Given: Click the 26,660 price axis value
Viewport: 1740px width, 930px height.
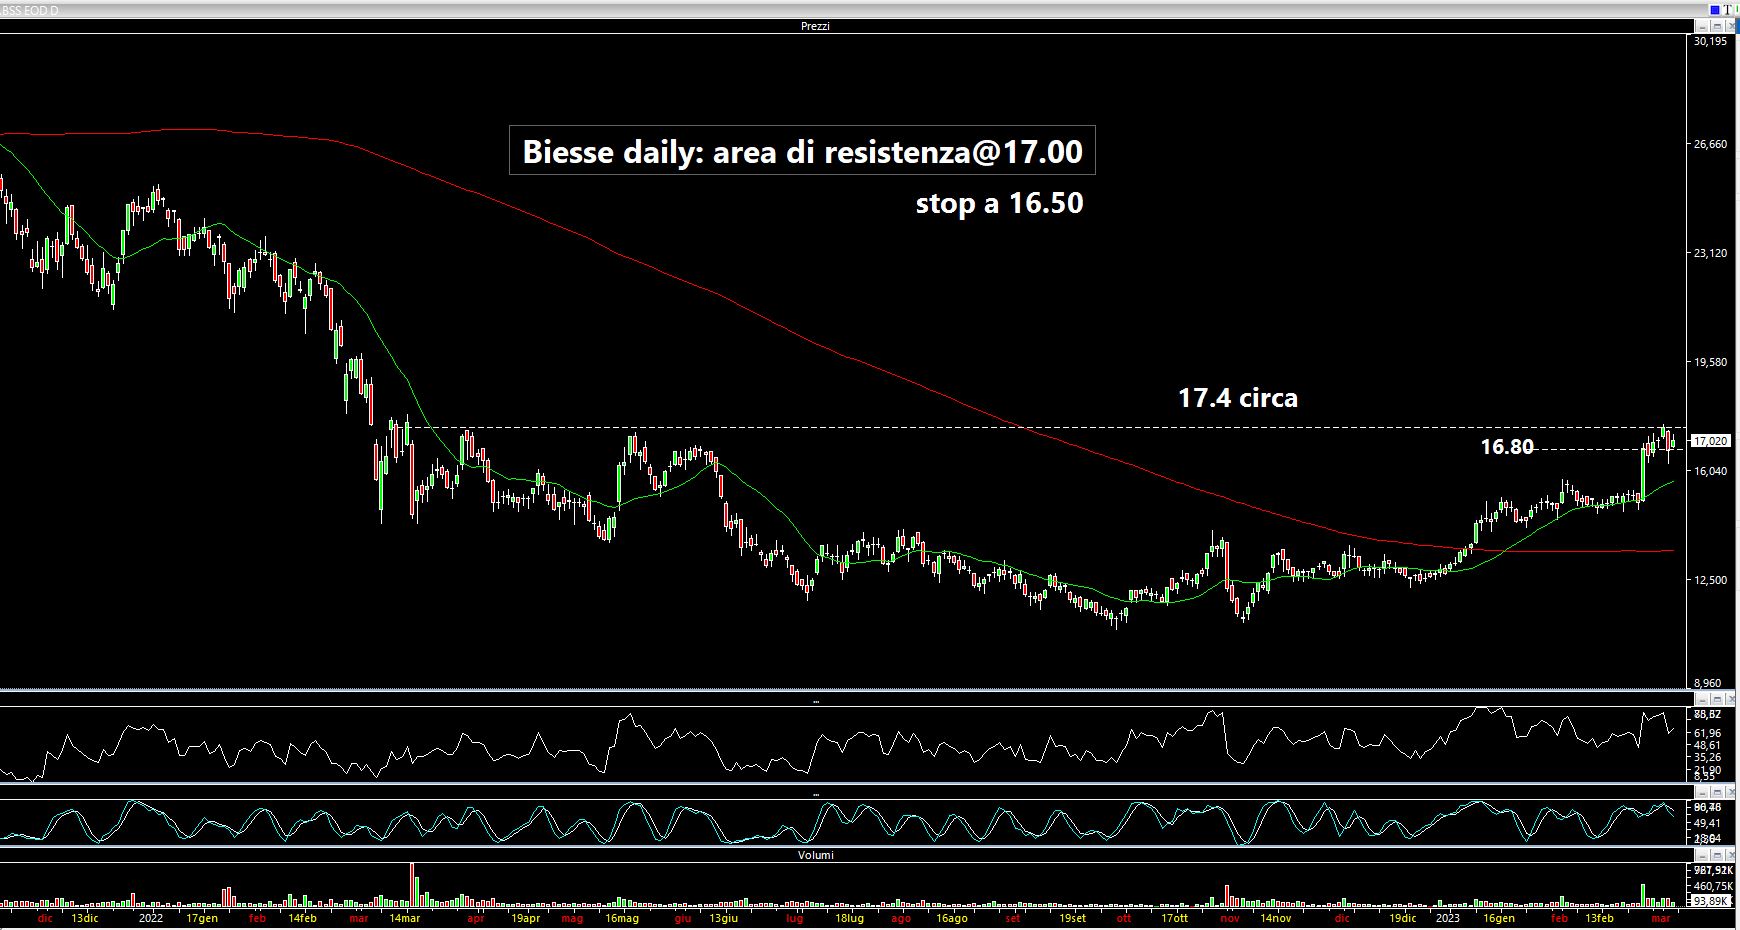Looking at the screenshot, I should [1710, 144].
